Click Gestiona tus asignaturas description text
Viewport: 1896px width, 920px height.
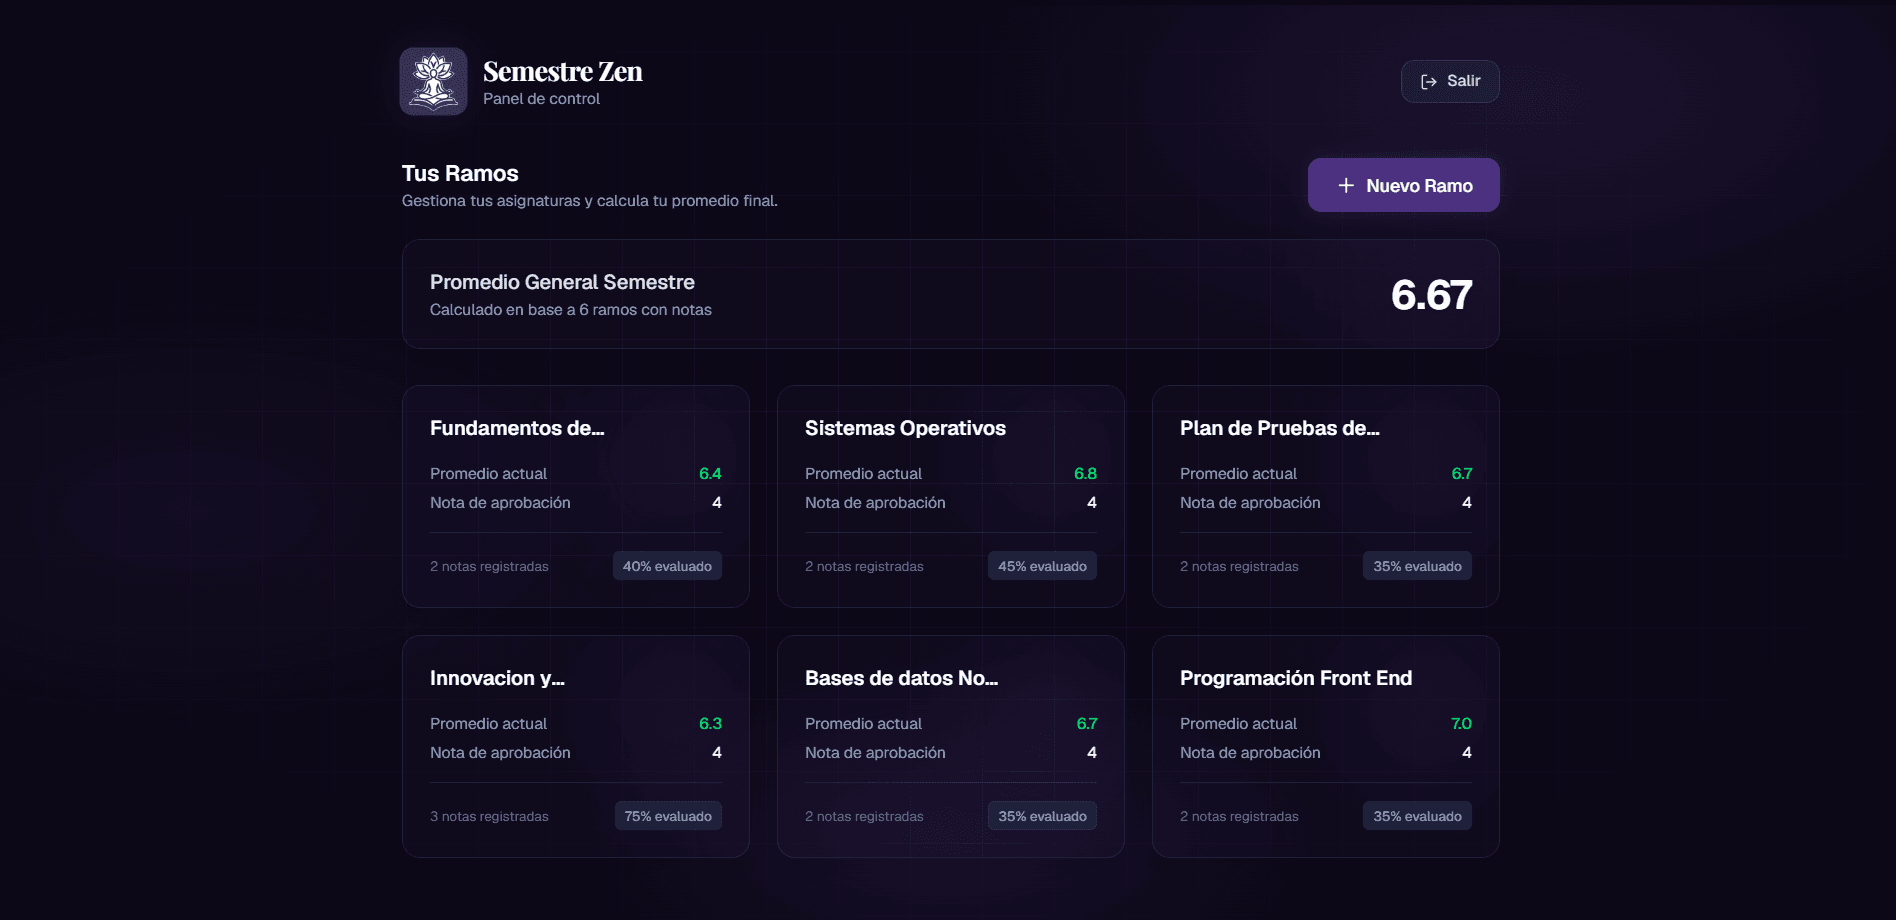click(589, 201)
